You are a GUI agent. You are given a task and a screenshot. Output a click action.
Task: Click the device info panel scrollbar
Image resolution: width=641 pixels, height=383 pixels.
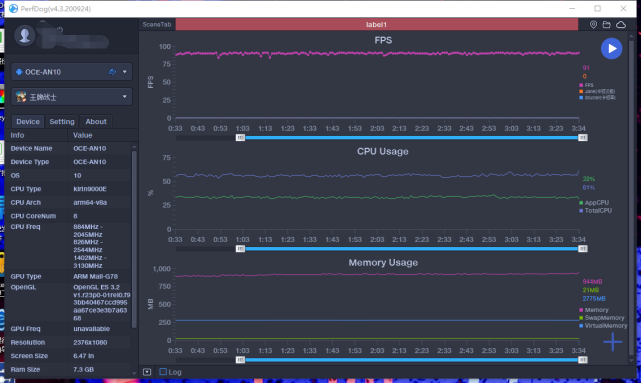coord(134,239)
